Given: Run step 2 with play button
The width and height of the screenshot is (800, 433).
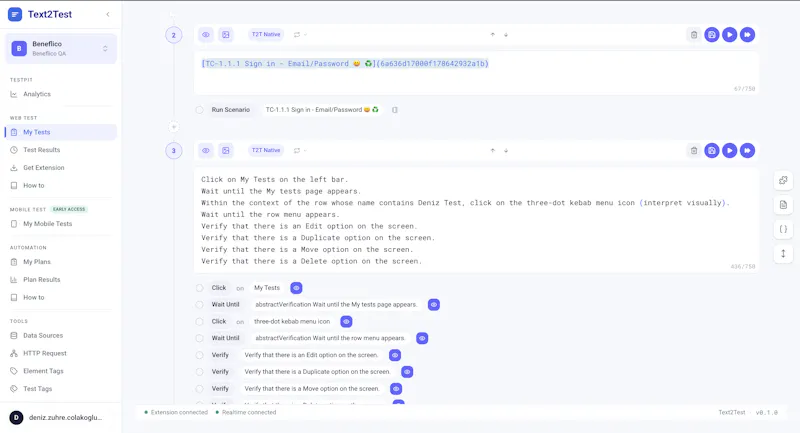Looking at the screenshot, I should click(730, 35).
